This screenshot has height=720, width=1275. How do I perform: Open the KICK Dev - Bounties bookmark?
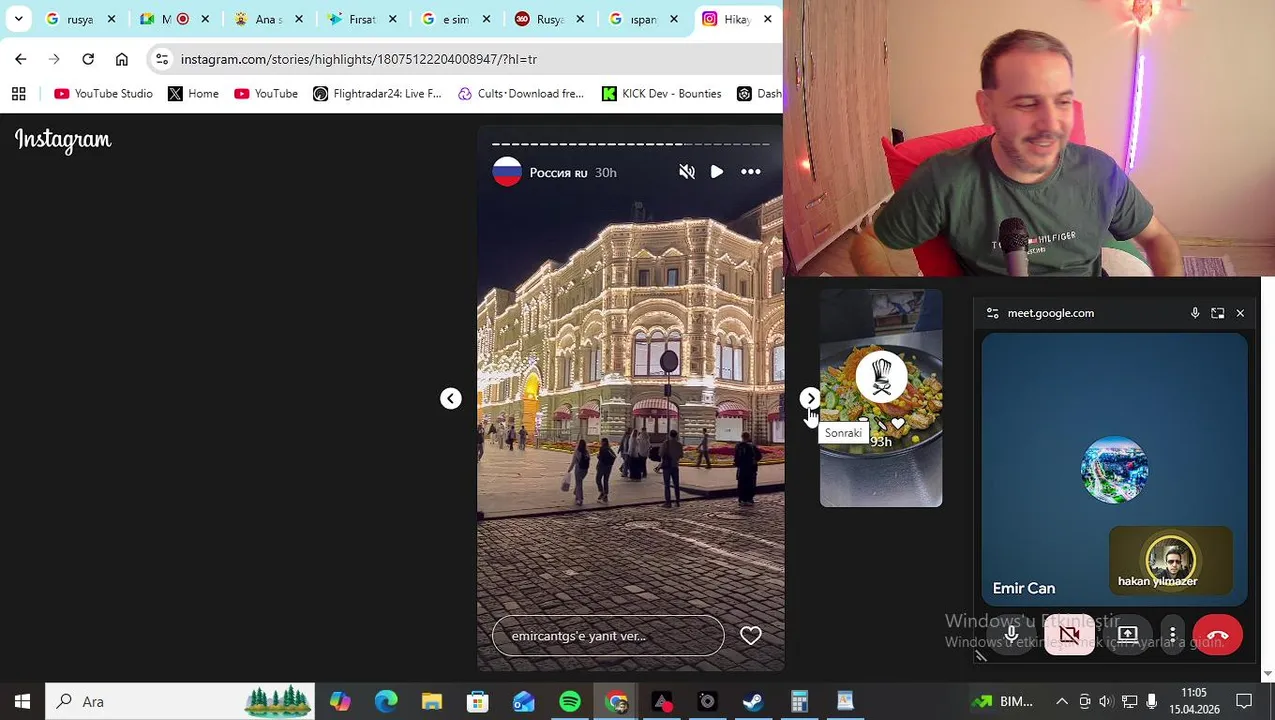tap(662, 94)
